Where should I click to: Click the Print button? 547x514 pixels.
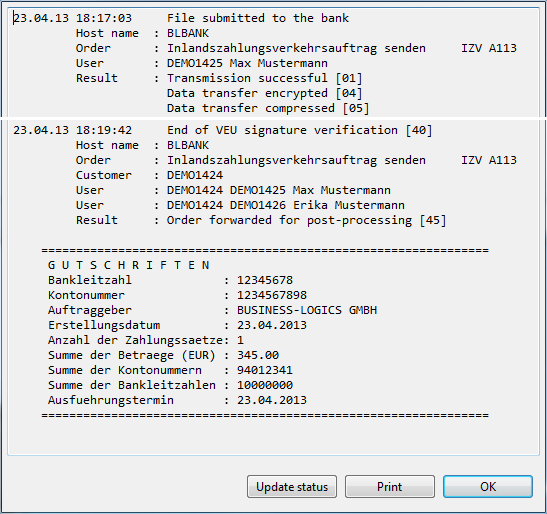coord(390,486)
